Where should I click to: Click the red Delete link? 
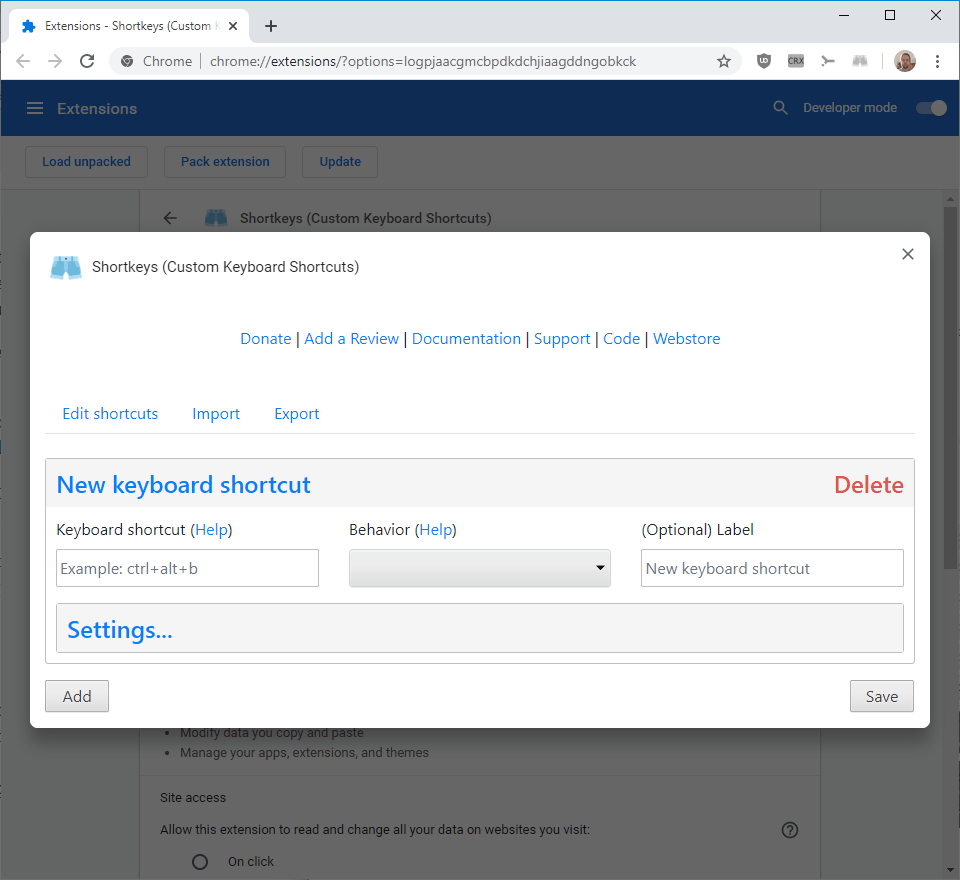[x=869, y=485]
